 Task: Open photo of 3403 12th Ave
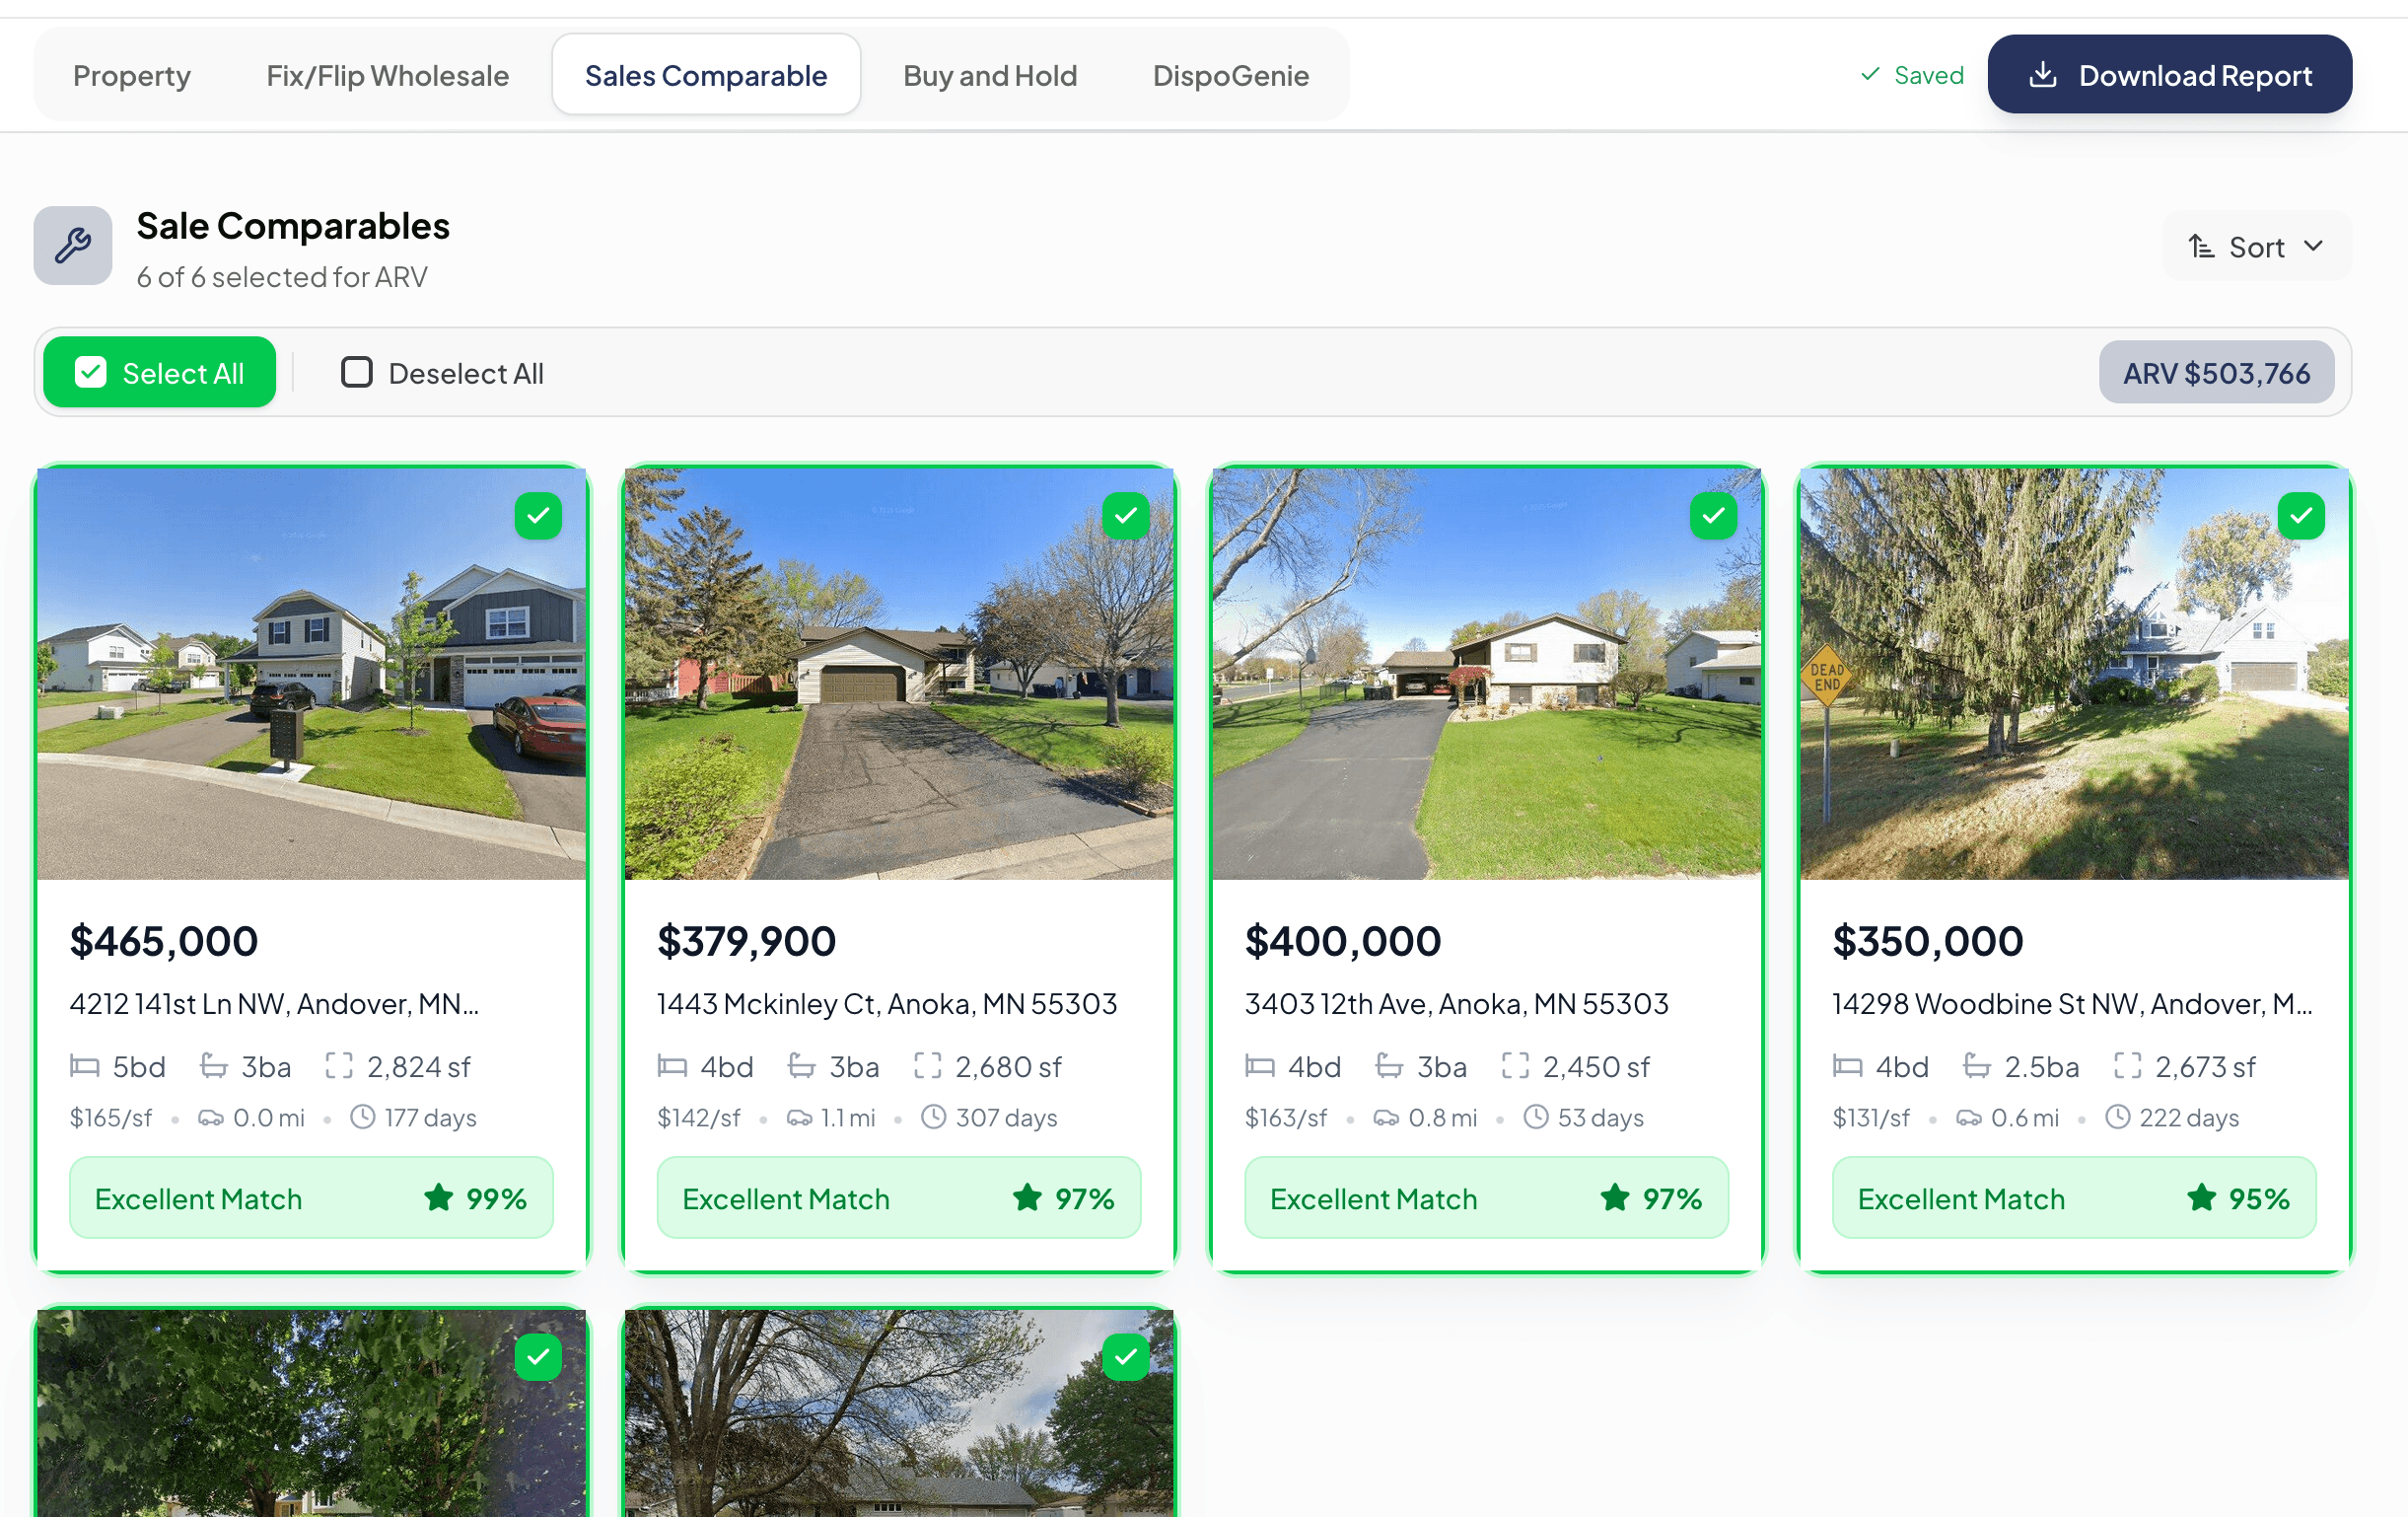(1487, 674)
